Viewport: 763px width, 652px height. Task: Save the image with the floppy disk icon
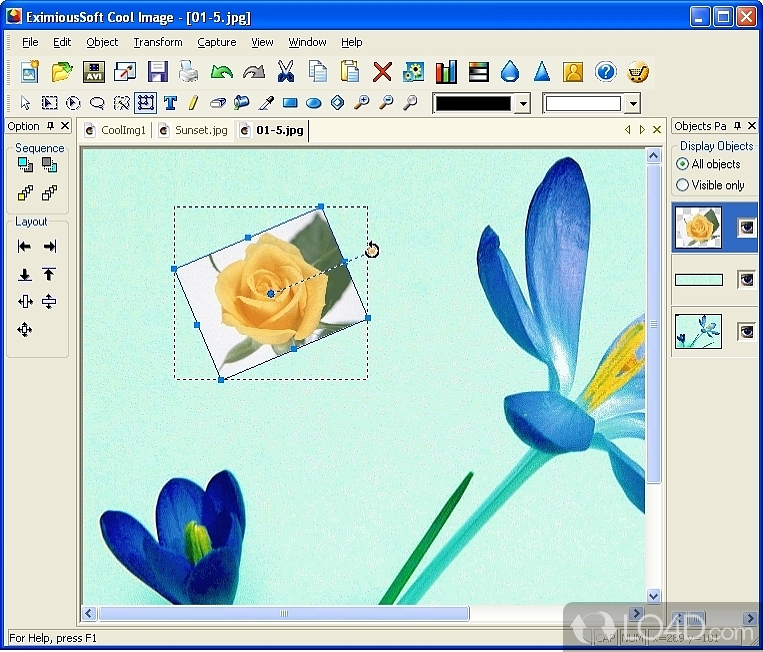[x=158, y=72]
